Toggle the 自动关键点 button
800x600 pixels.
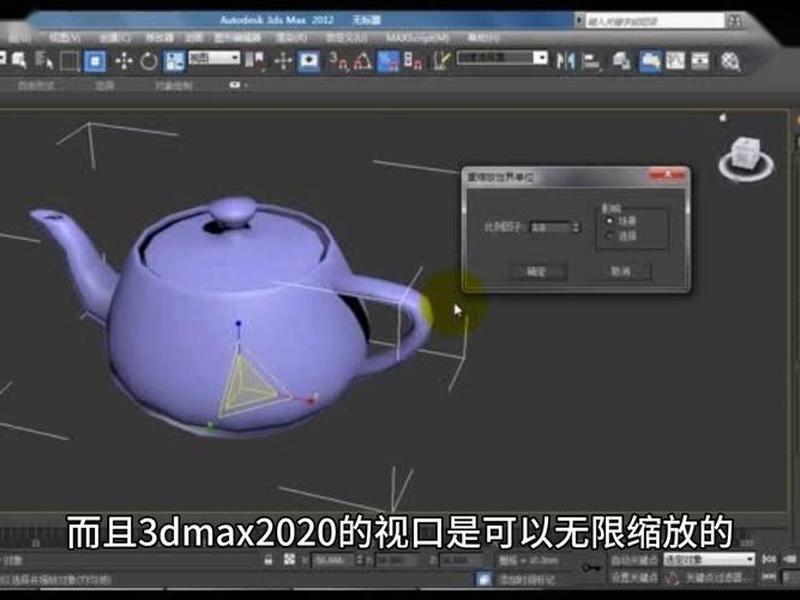[634, 561]
